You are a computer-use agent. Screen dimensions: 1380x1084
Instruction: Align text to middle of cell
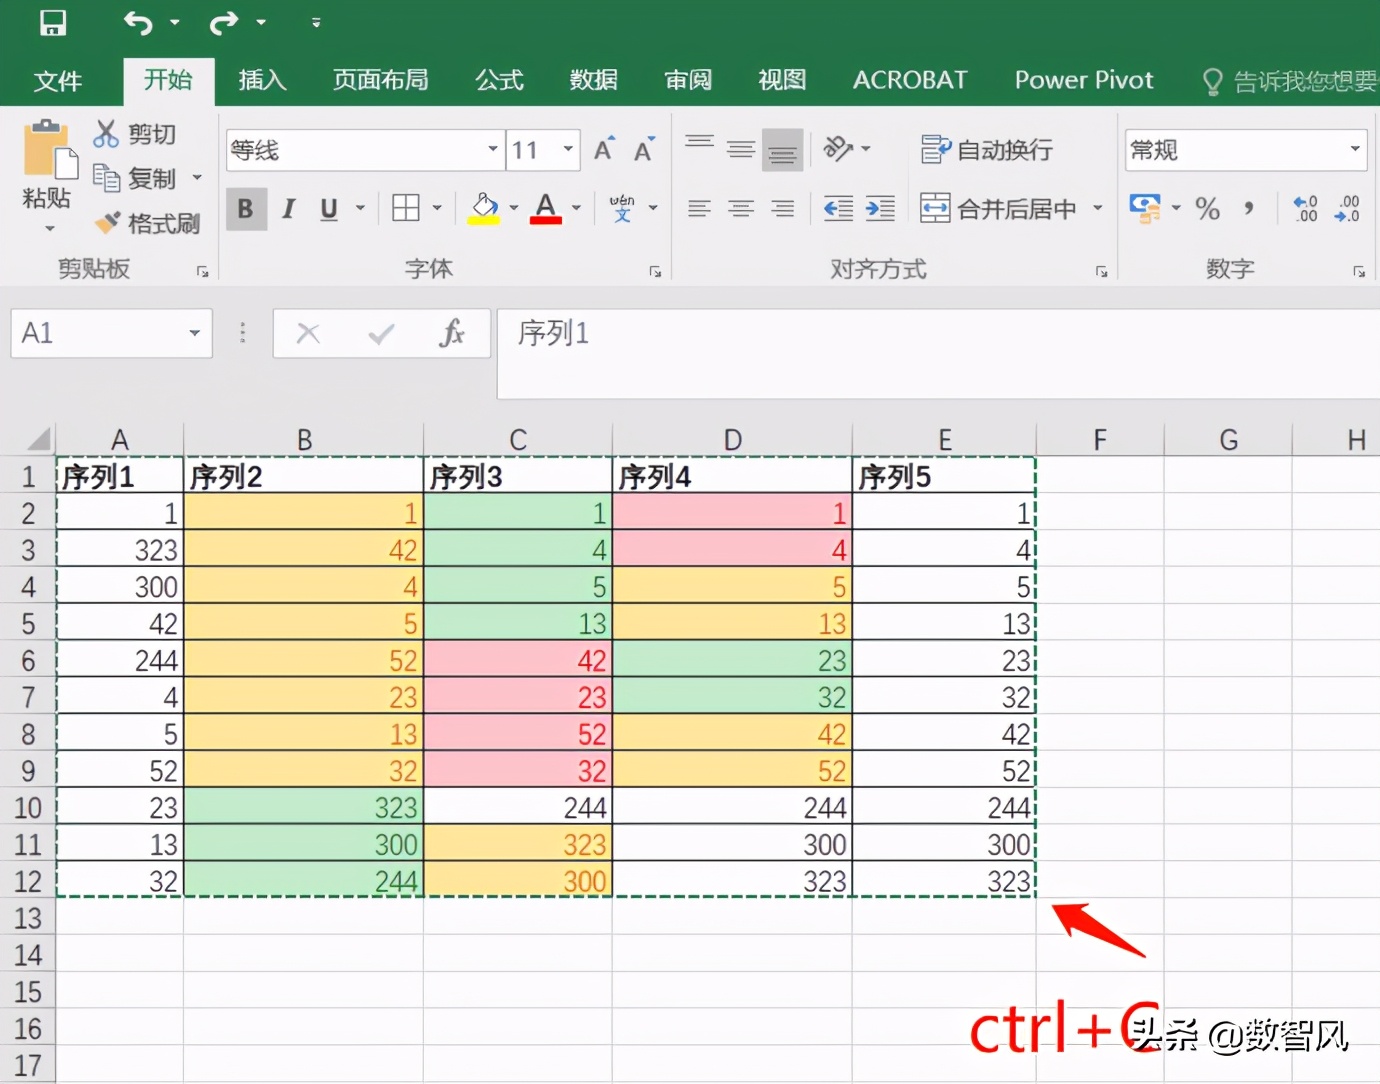[x=741, y=150]
